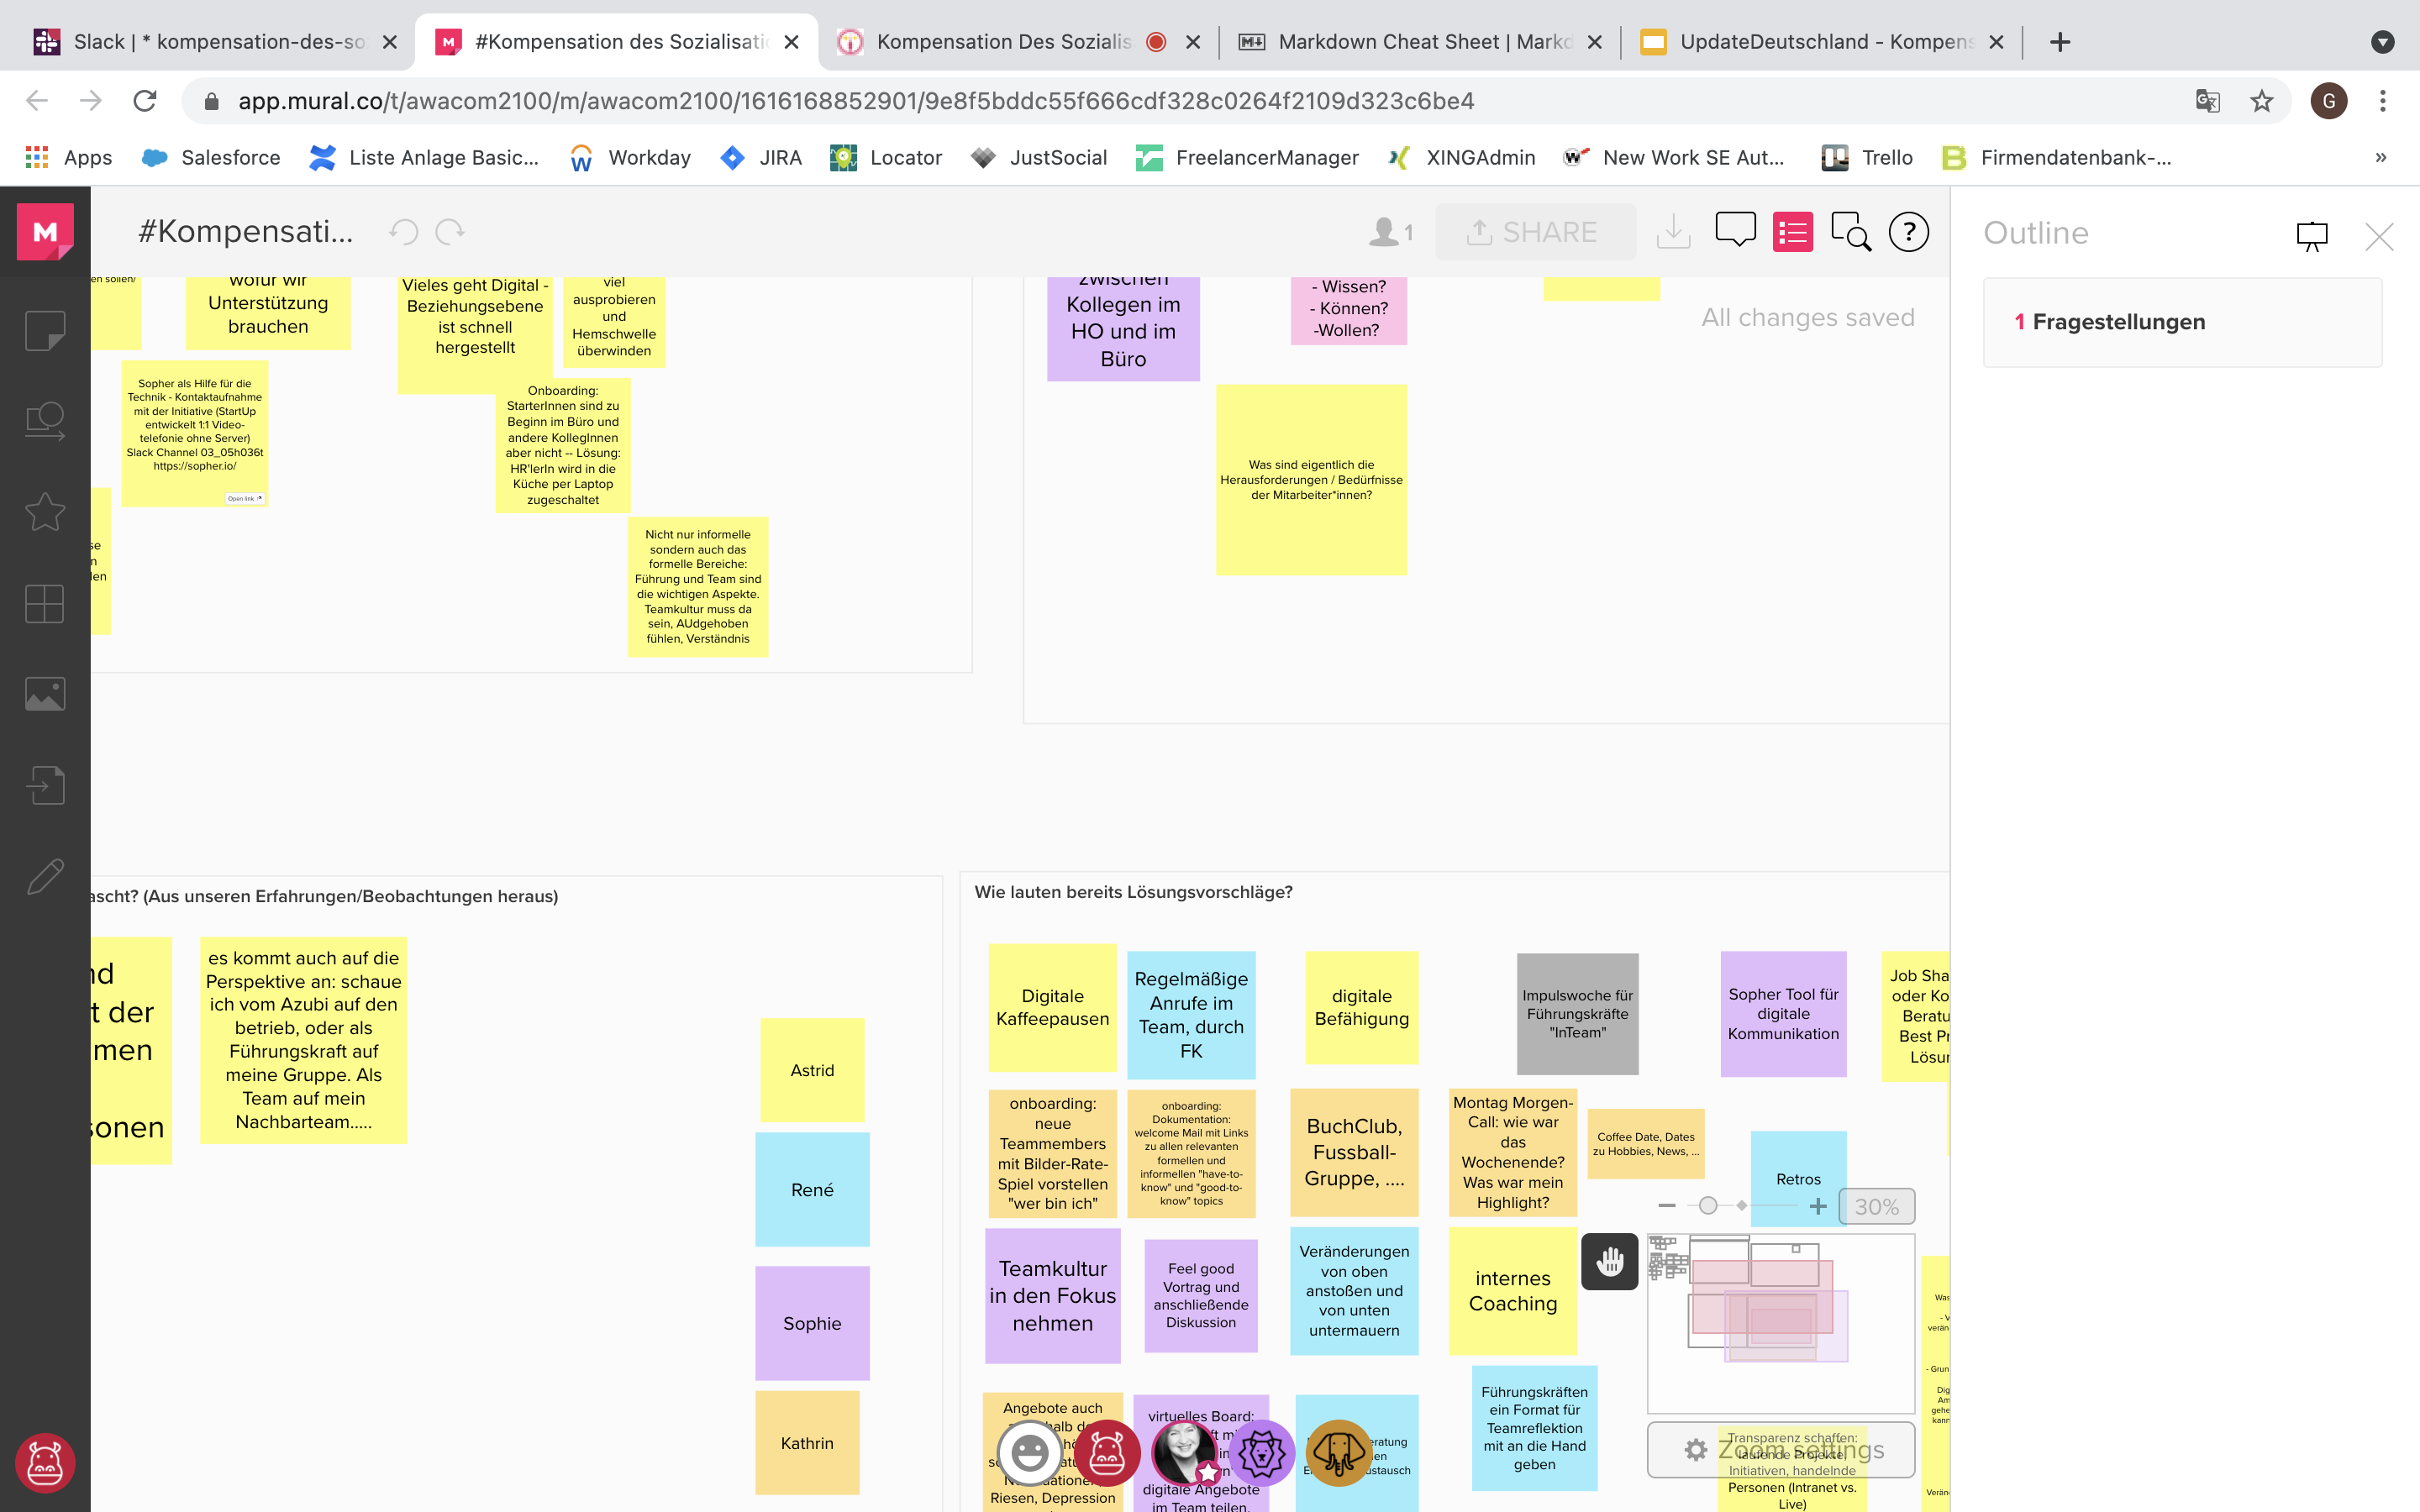Toggle the outline panel list button
The height and width of the screenshot is (1512, 2420).
coord(1792,231)
